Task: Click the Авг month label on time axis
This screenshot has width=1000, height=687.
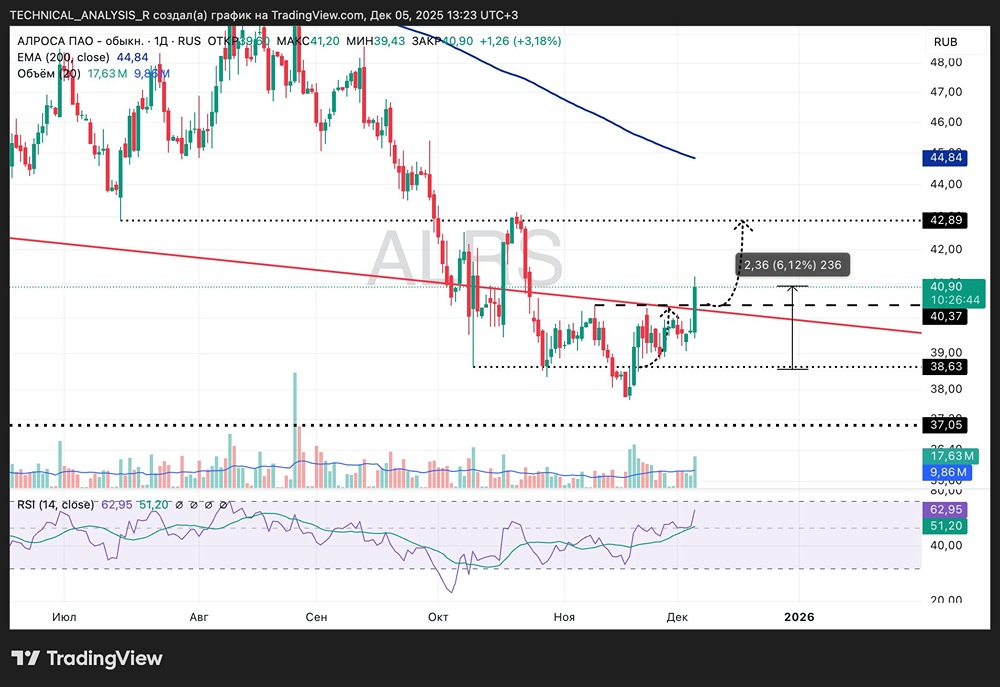Action: [x=199, y=617]
